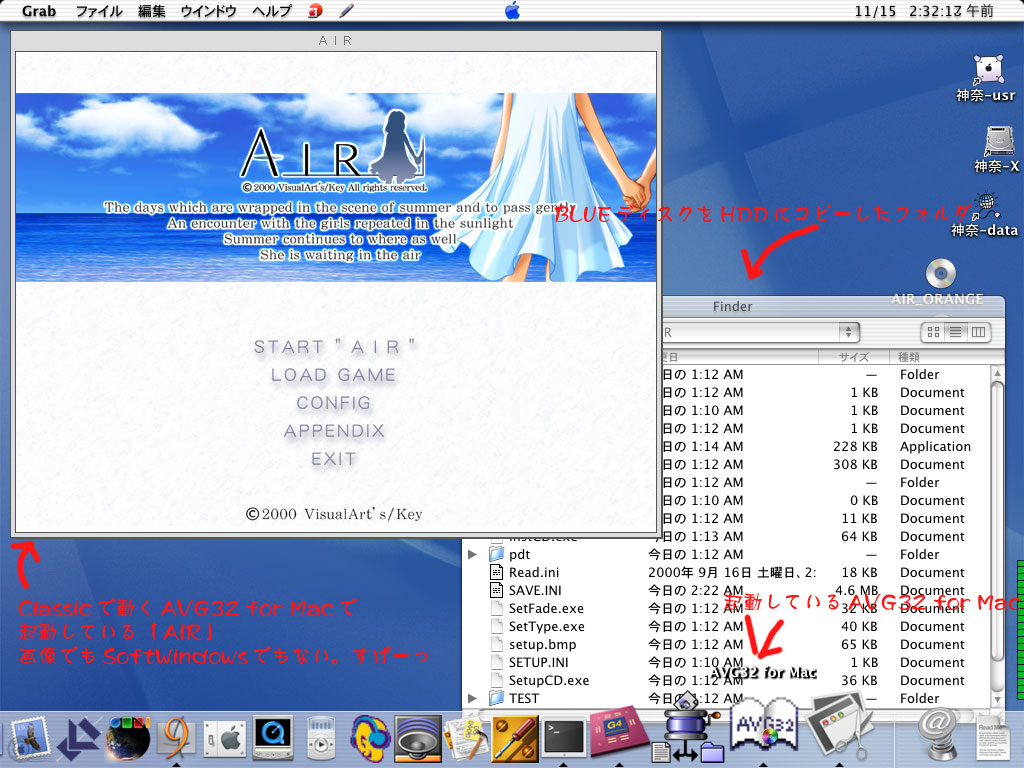The image size is (1024, 768).
Task: Click the notes and hammer Dock icon
Action: [466, 738]
